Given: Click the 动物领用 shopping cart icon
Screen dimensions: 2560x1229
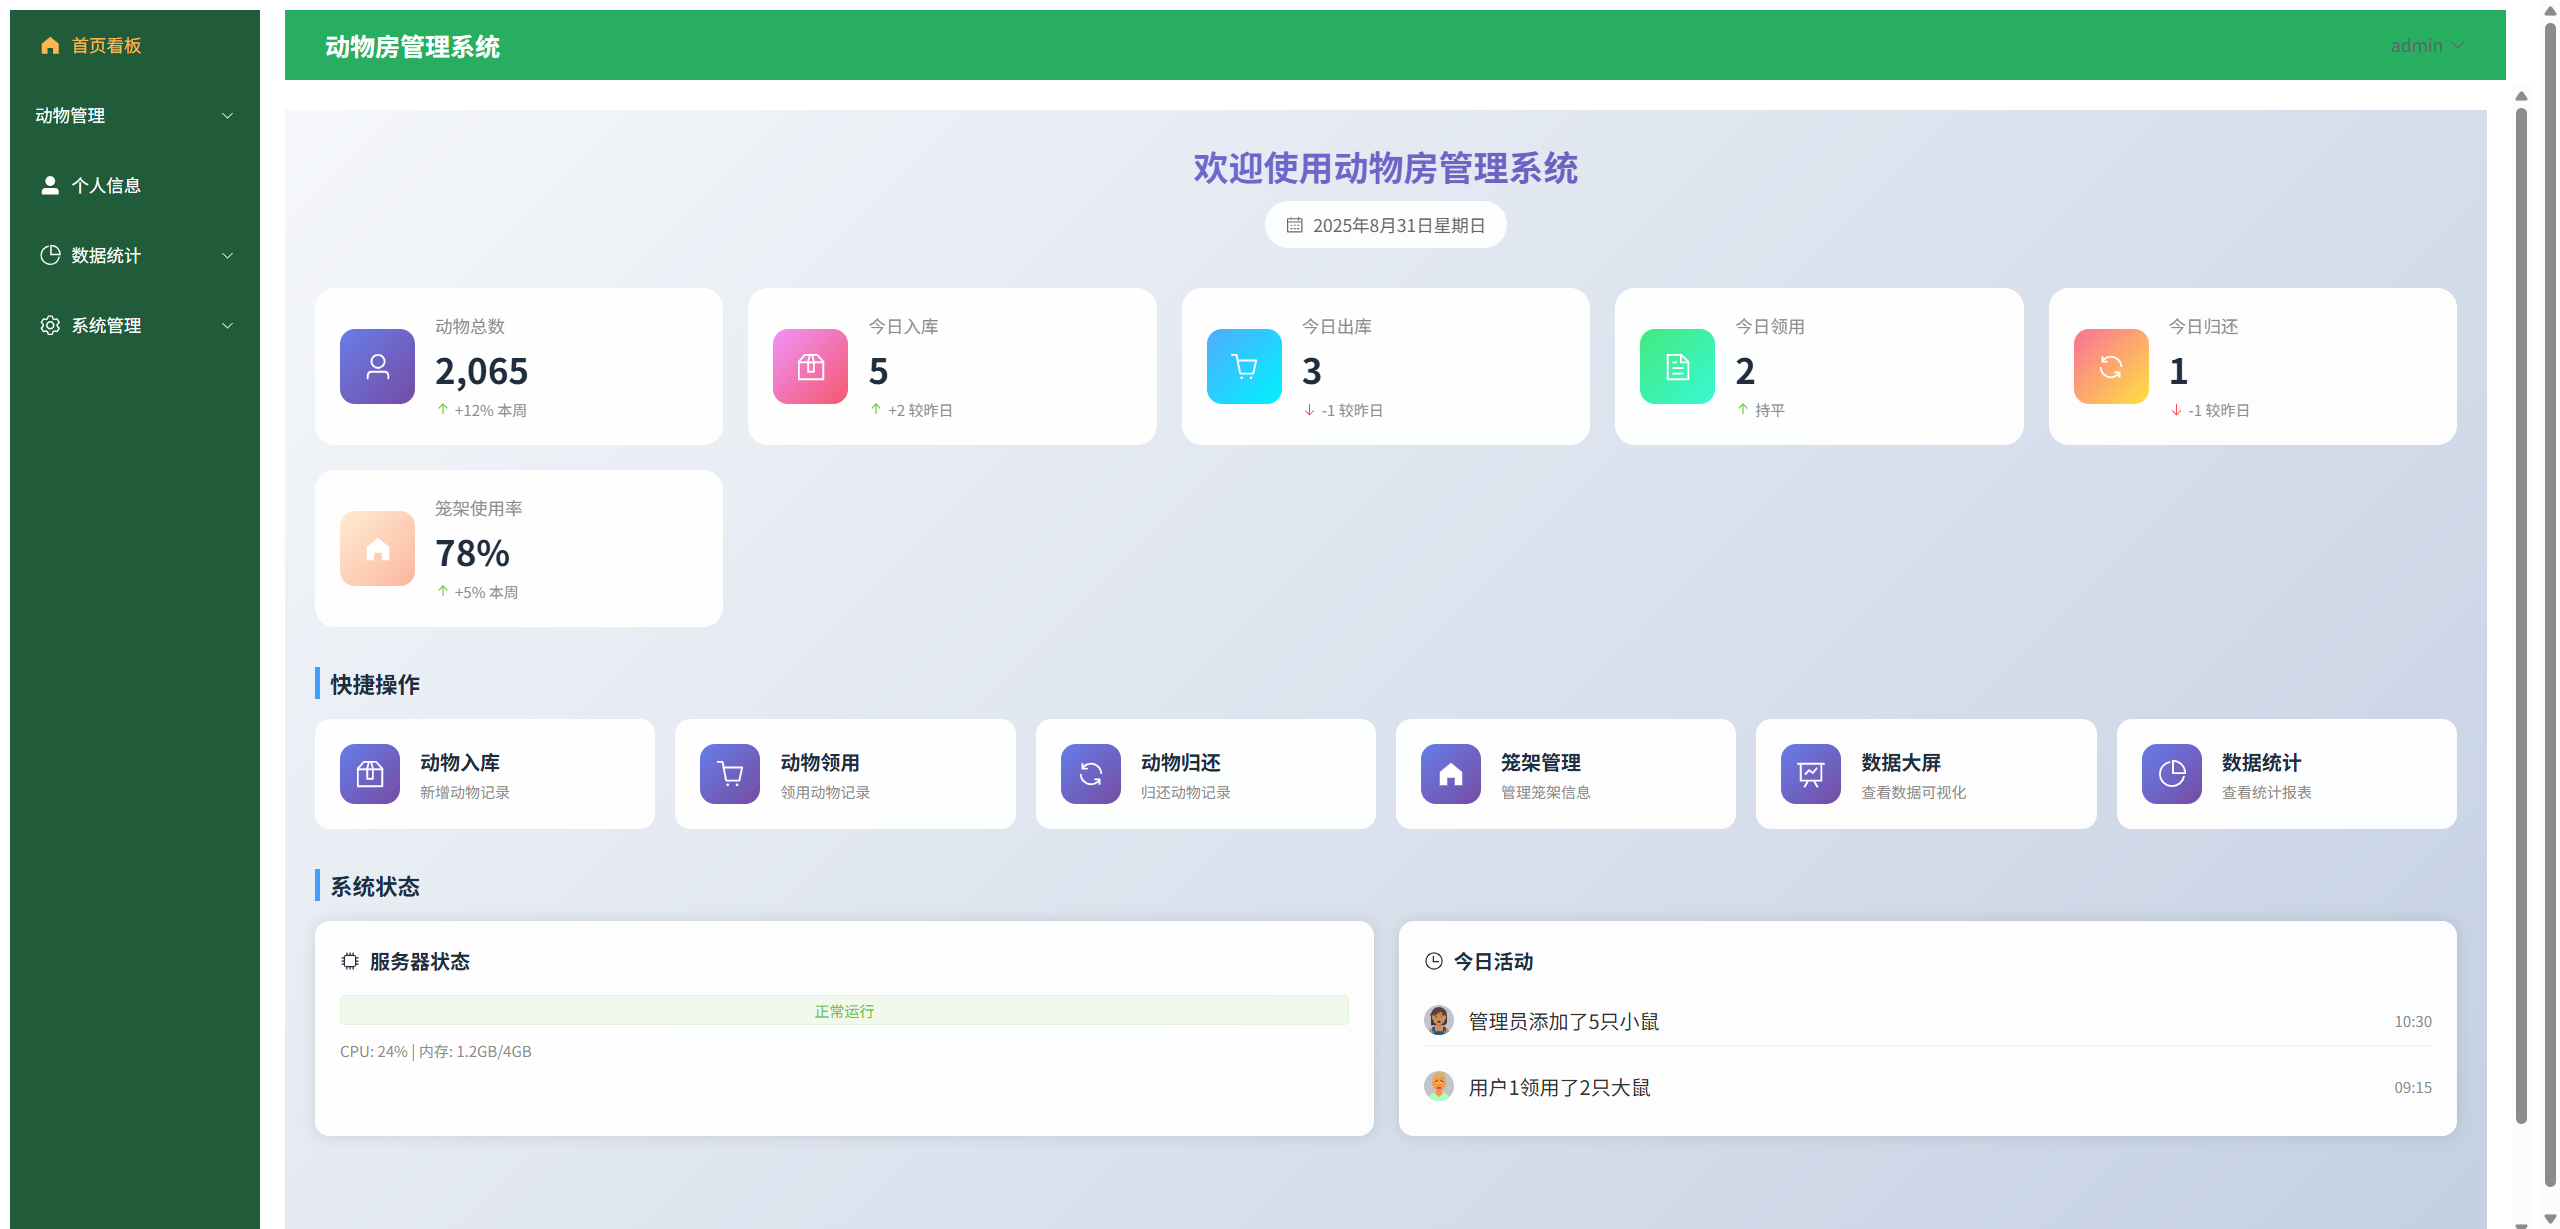Looking at the screenshot, I should click(x=730, y=773).
